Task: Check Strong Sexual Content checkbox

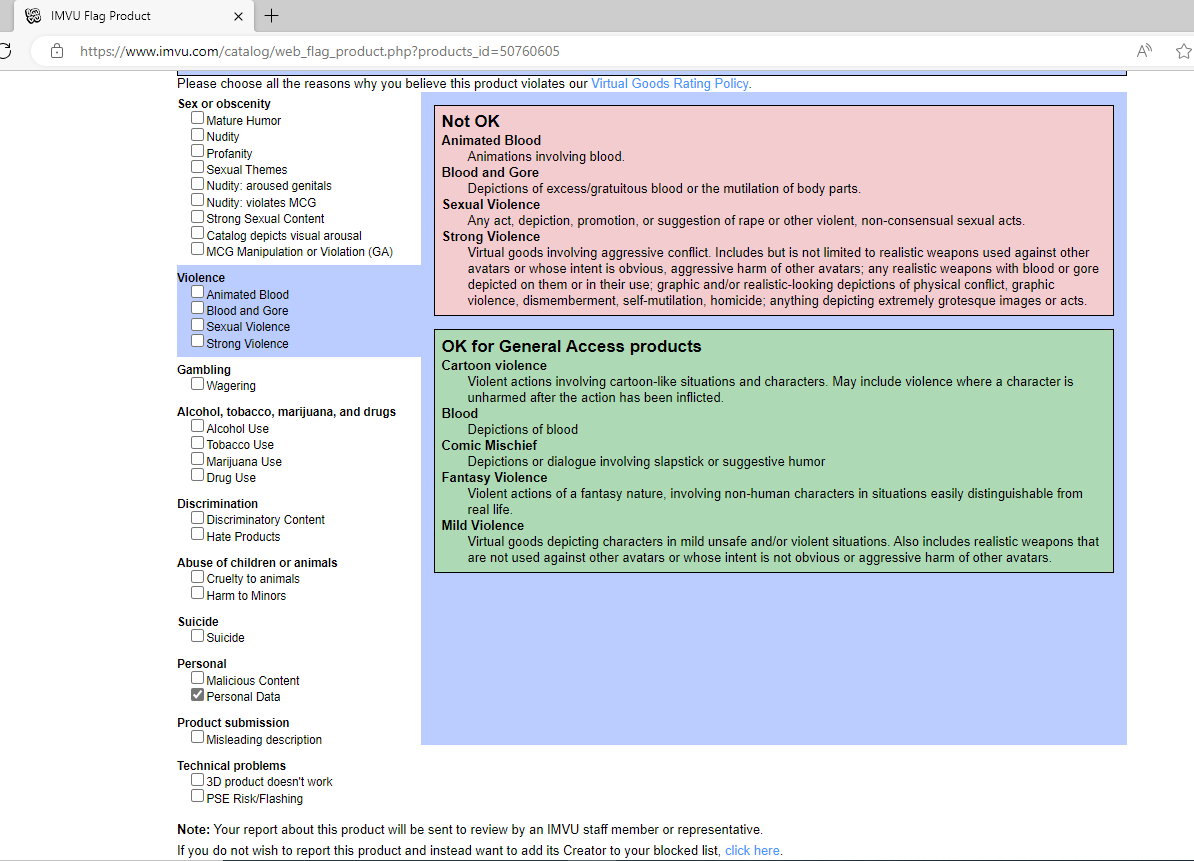Action: [x=197, y=216]
